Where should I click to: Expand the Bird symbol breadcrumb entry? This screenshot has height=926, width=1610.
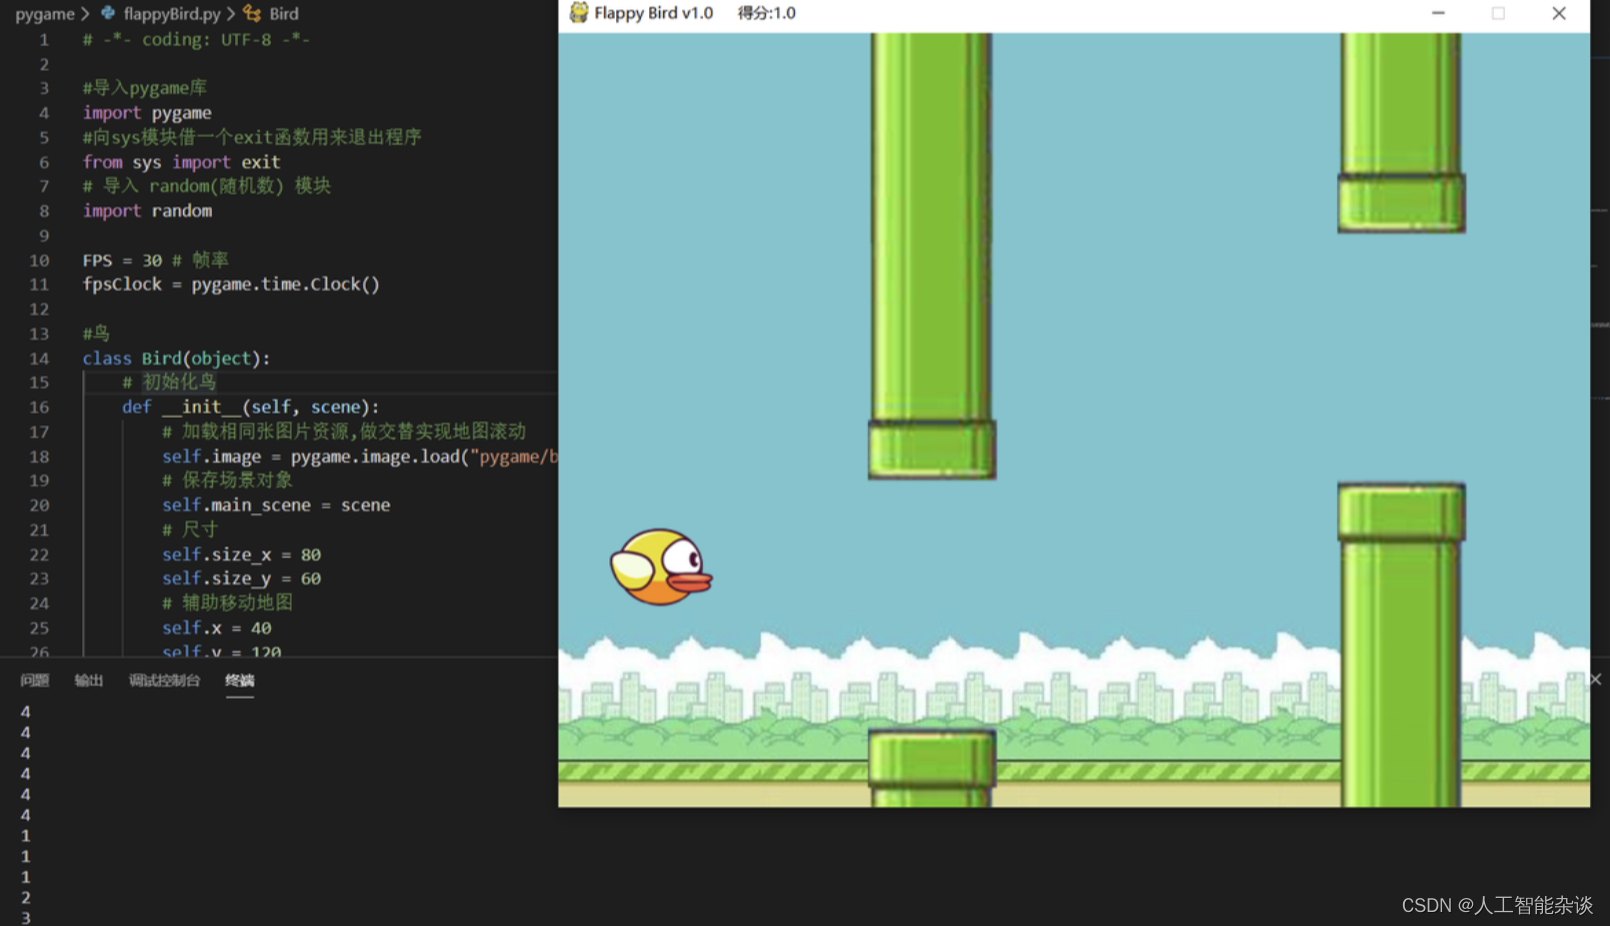click(x=283, y=13)
